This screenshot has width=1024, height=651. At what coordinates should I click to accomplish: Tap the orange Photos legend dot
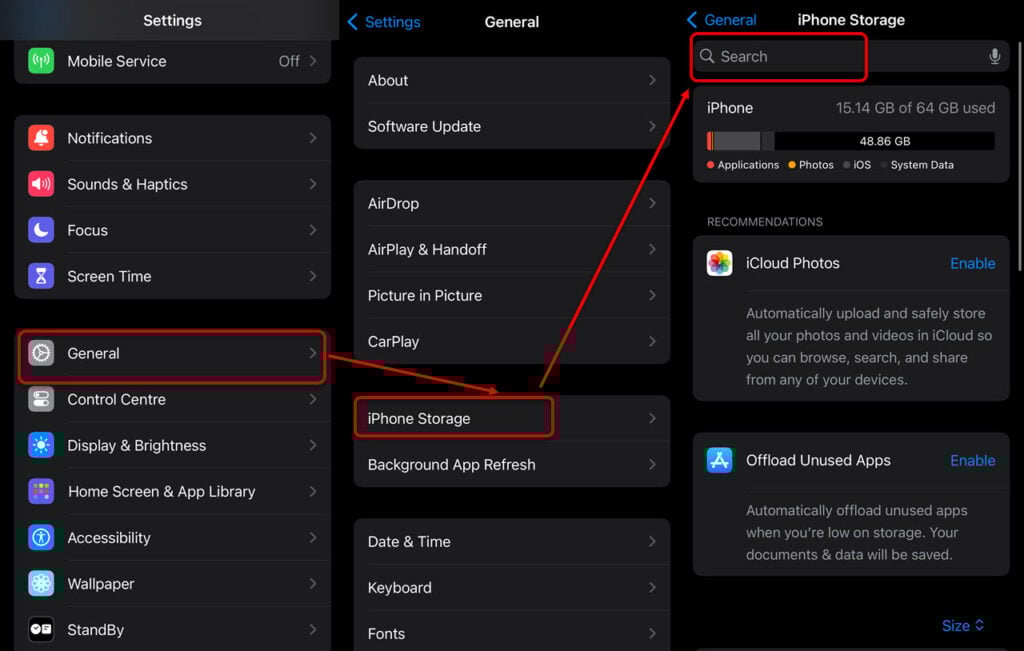792,165
